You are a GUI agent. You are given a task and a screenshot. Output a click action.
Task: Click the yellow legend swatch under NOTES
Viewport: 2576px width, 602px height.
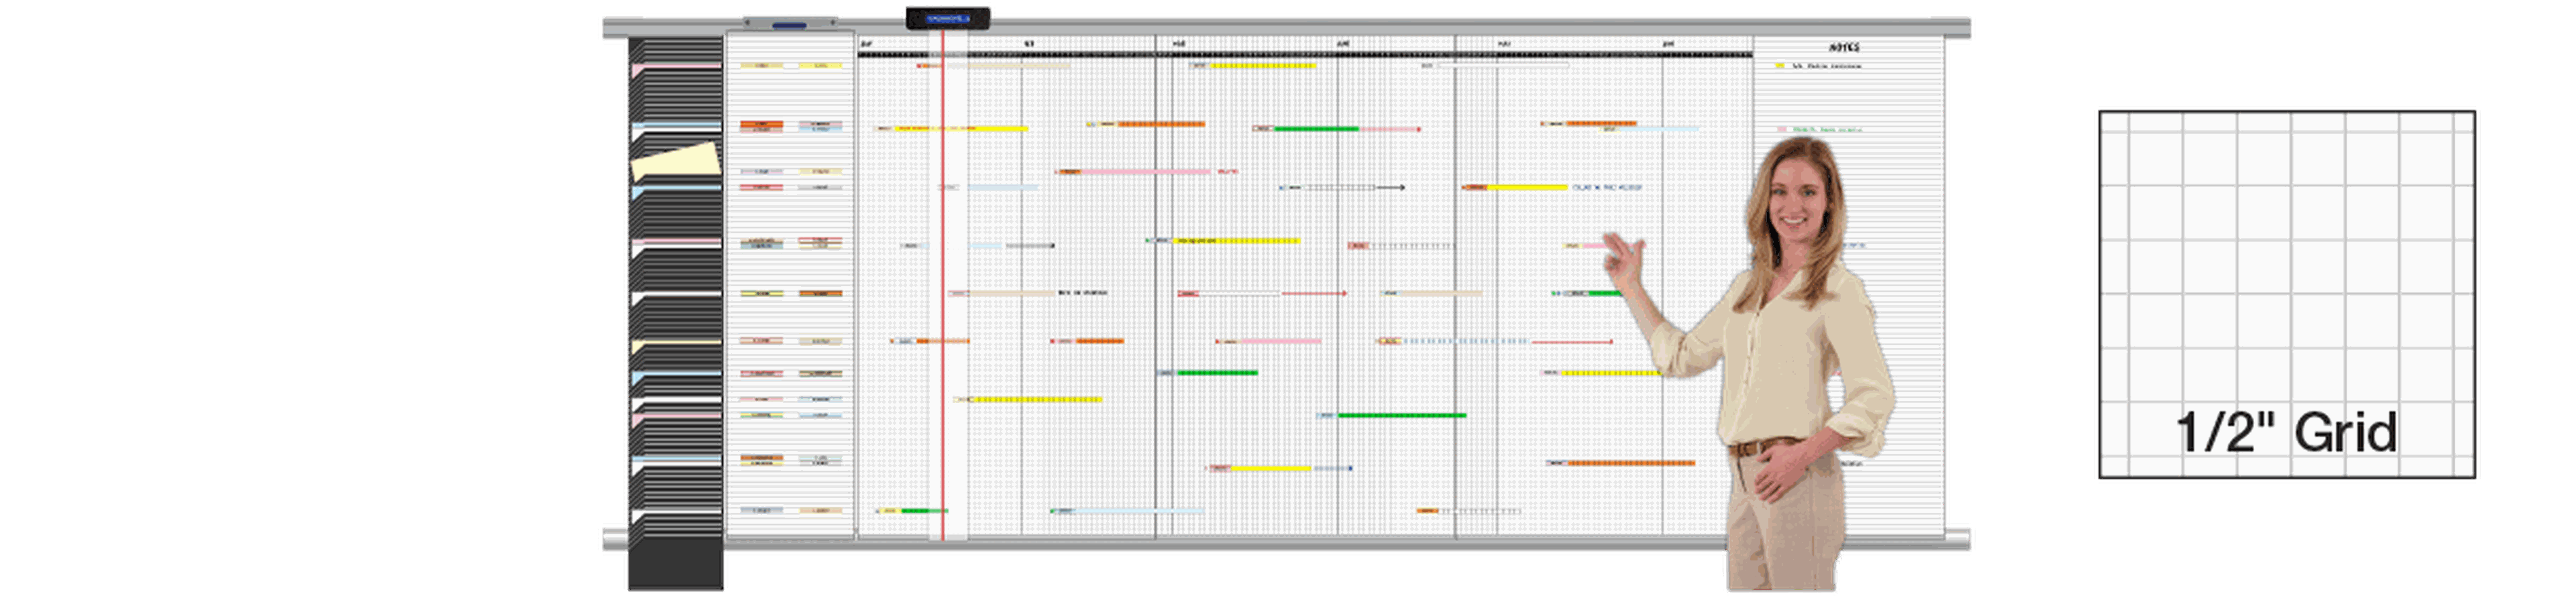pyautogui.click(x=1779, y=66)
